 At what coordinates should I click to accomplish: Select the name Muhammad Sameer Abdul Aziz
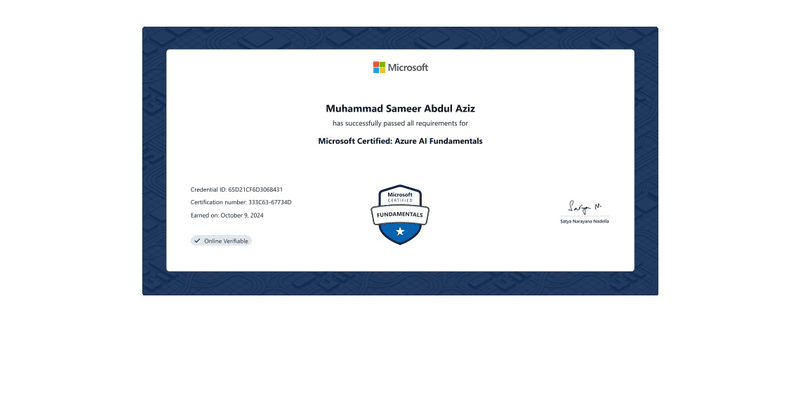(400, 108)
